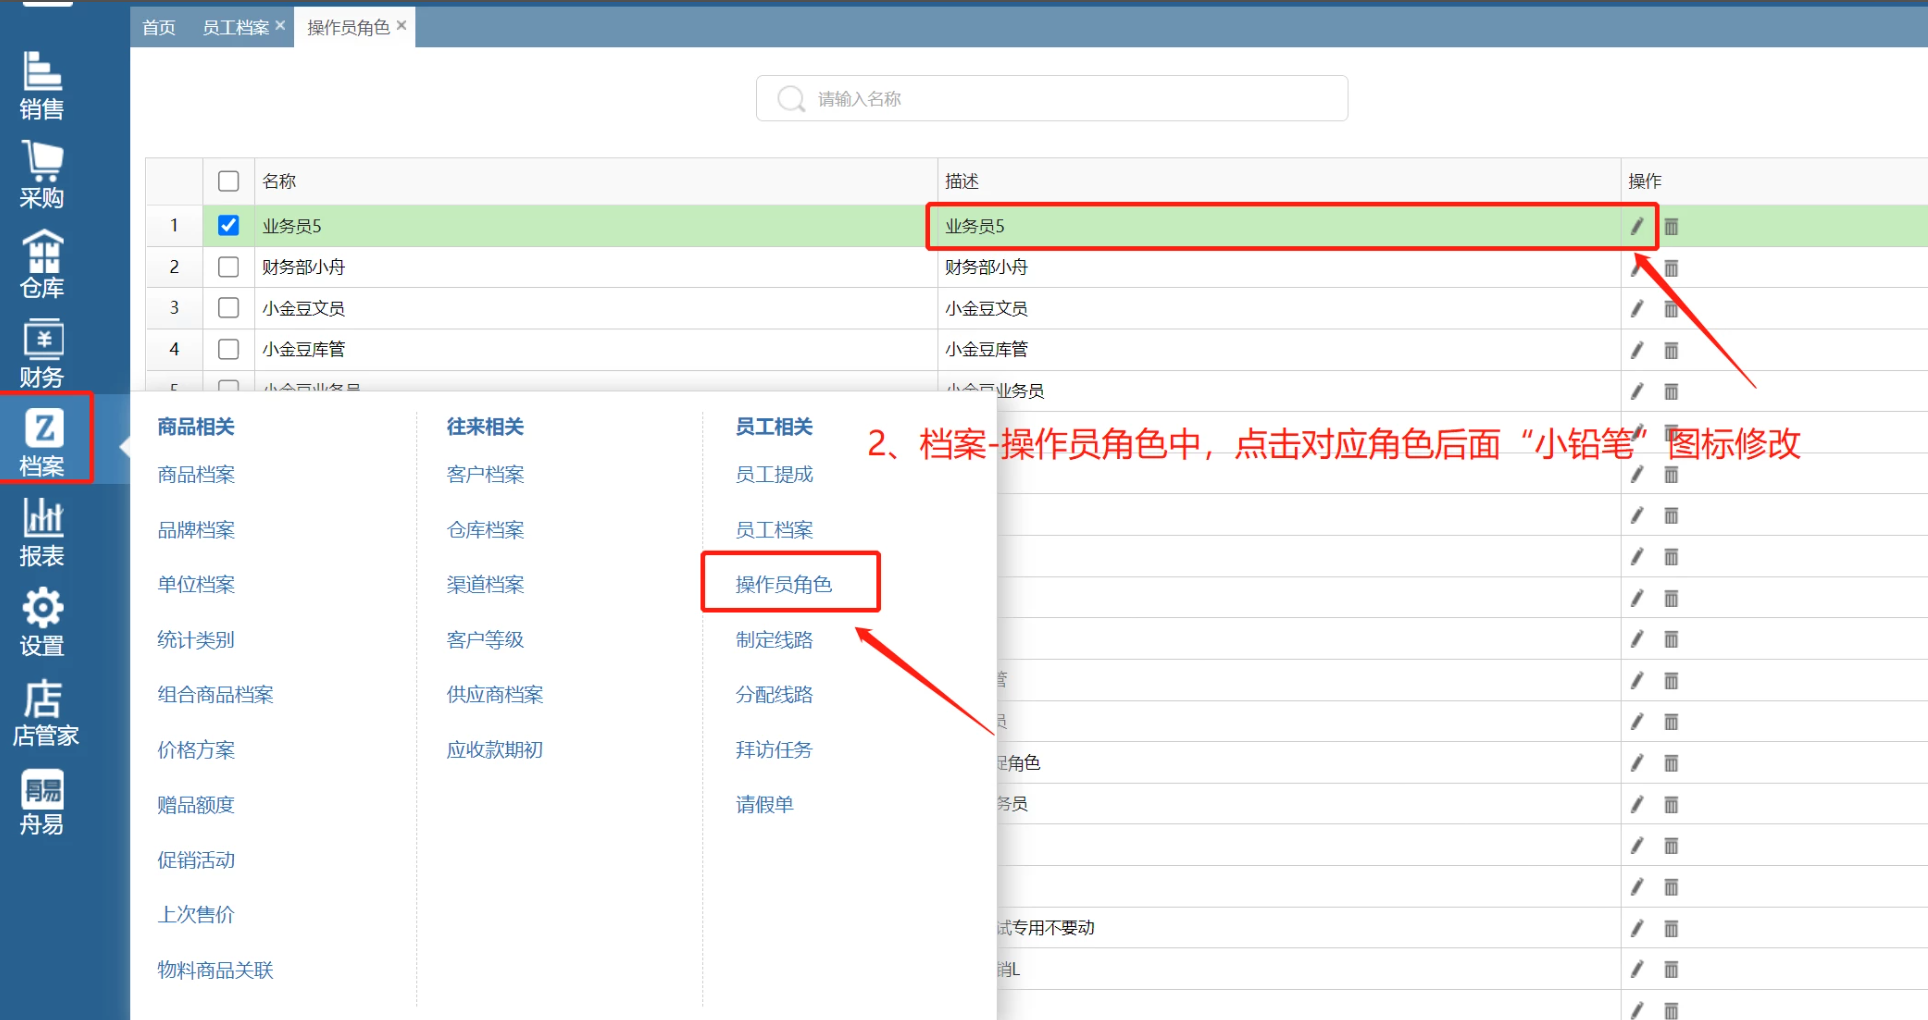Open the 销售 sales module icon
The height and width of the screenshot is (1020, 1928).
[x=42, y=85]
